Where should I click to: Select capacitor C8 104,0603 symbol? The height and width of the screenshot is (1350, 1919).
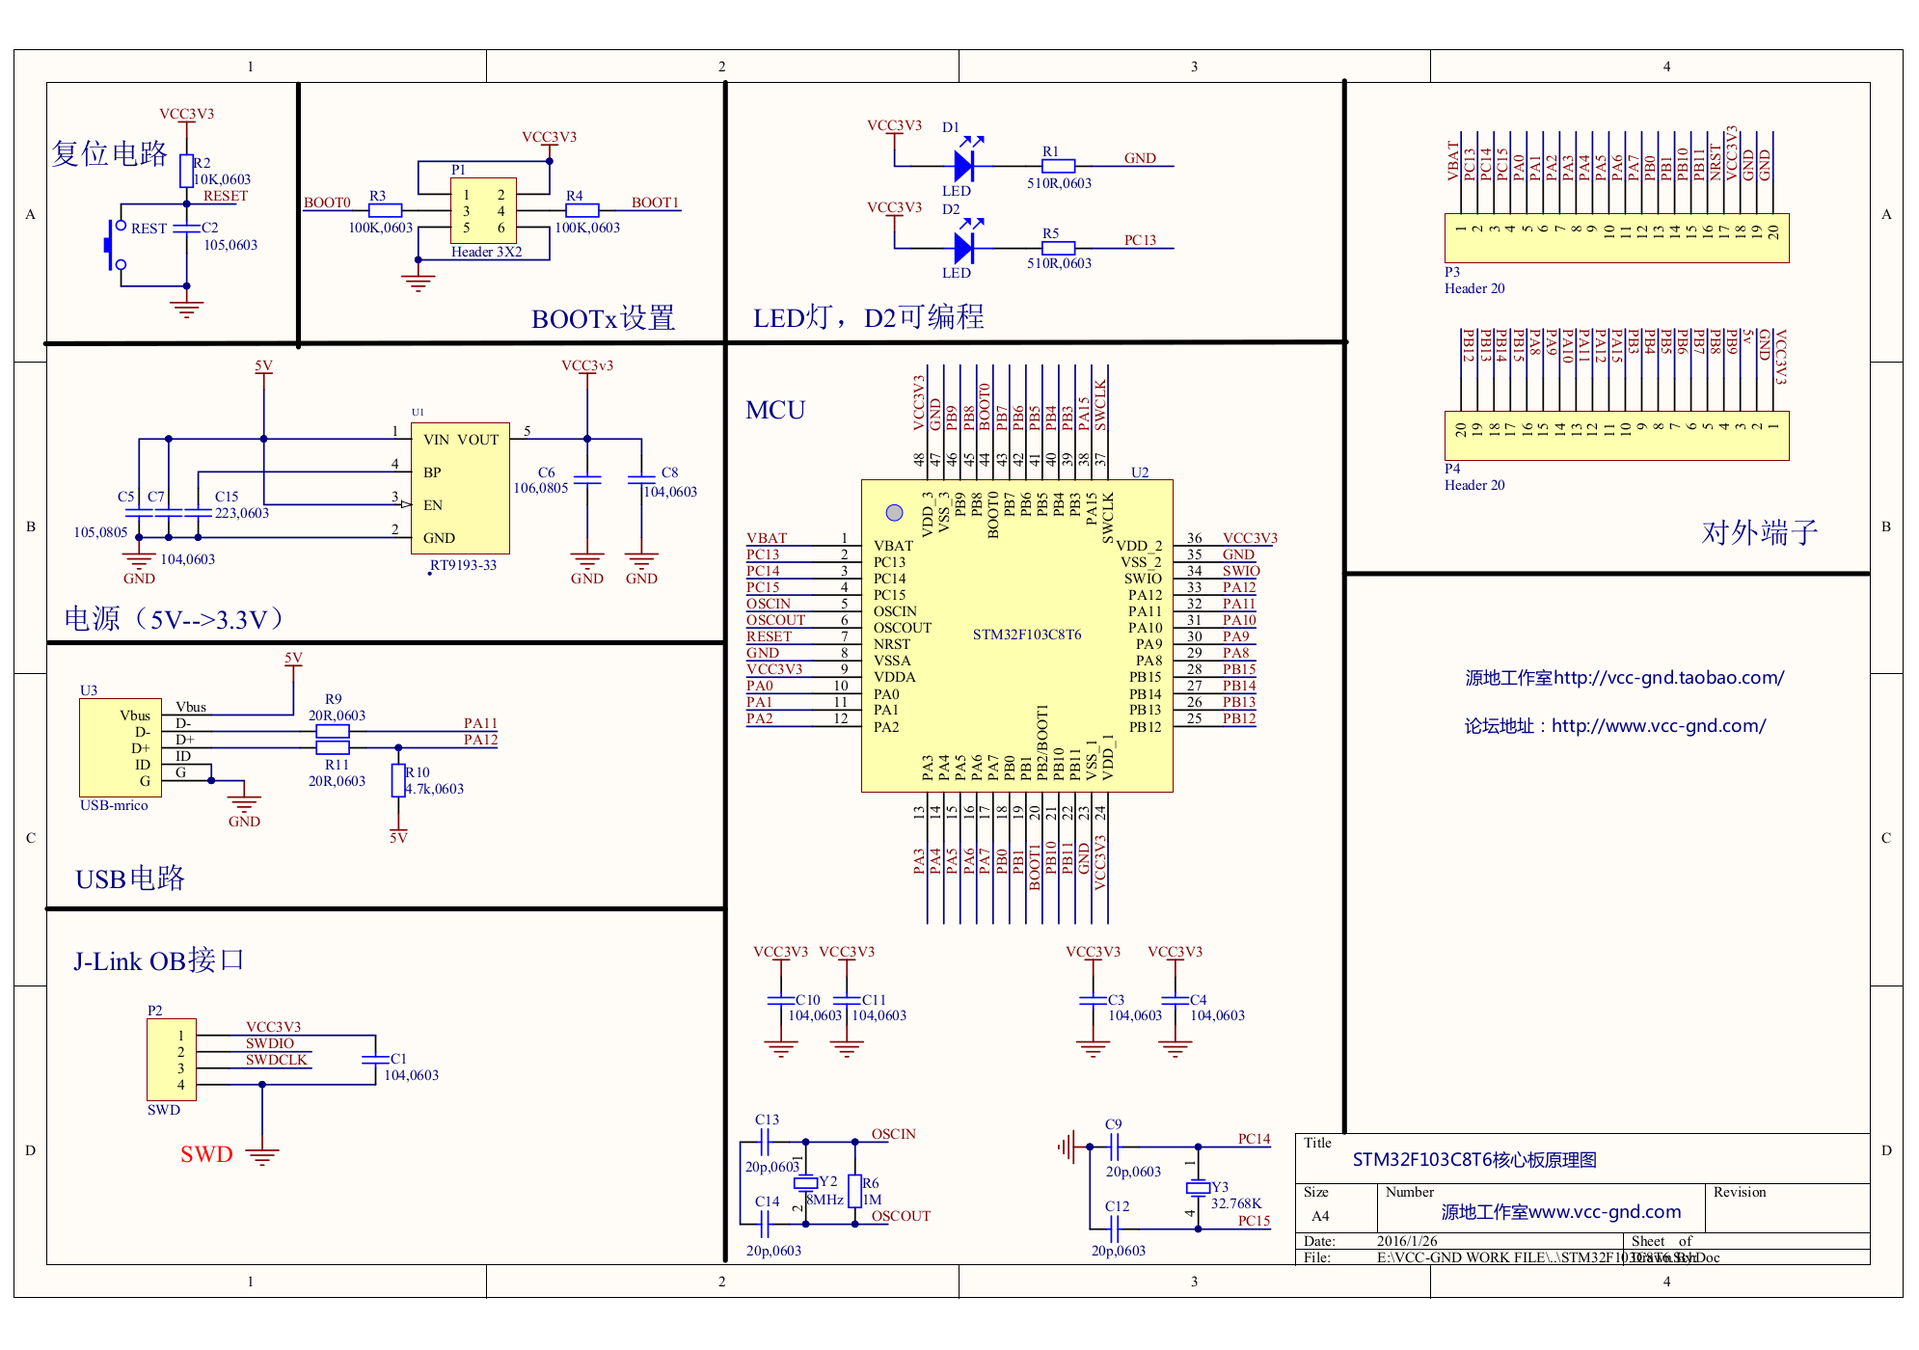click(x=641, y=479)
